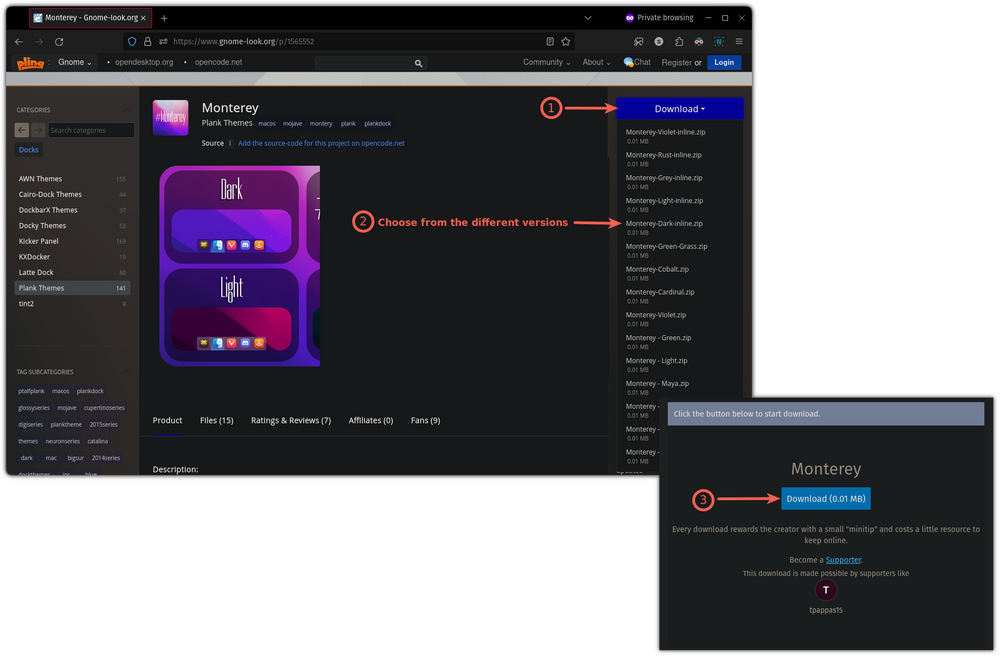Switch to the Files (15) tab

[217, 420]
